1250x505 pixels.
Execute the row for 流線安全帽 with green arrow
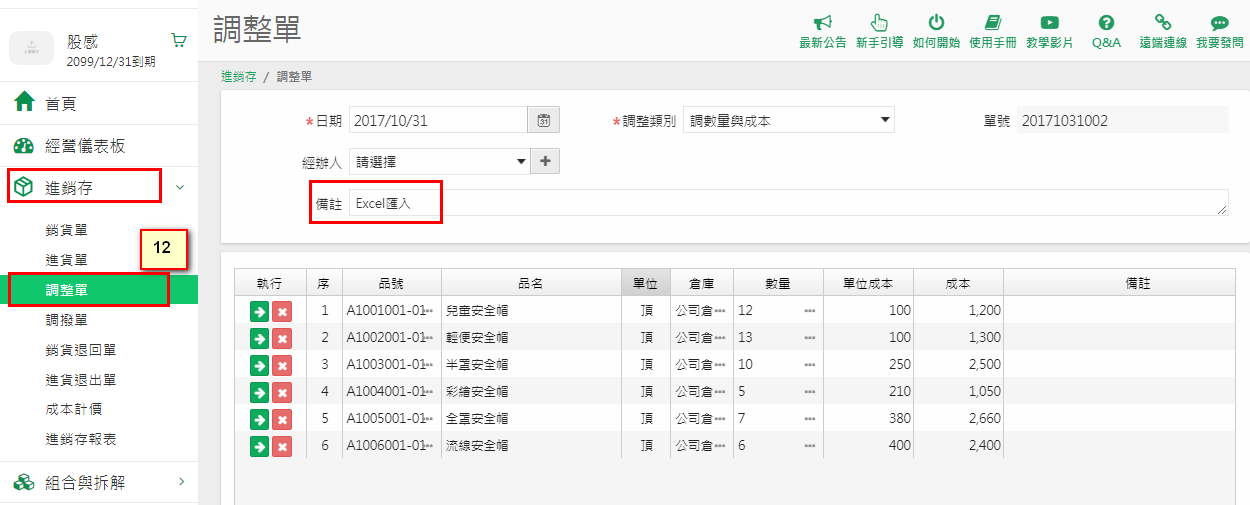point(259,446)
